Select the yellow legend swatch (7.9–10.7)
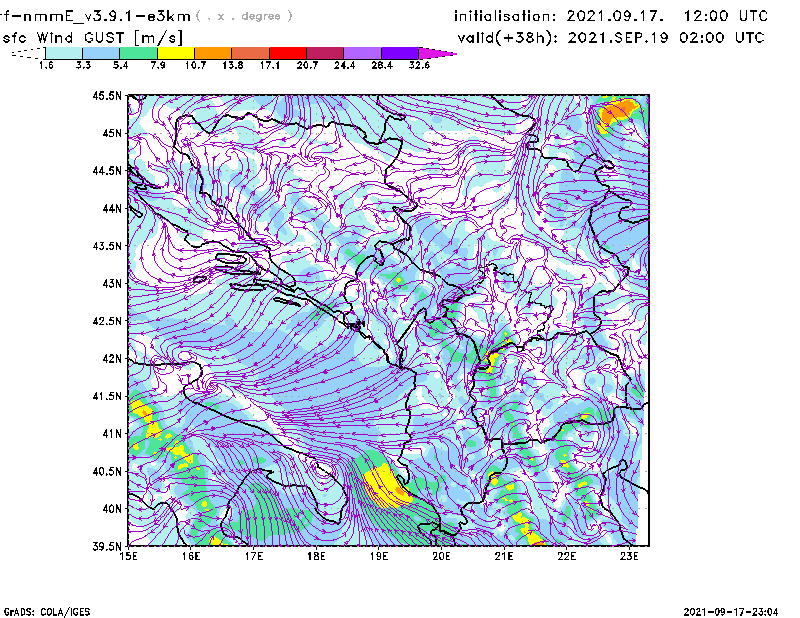Screen dimensions: 800x618 (176, 53)
